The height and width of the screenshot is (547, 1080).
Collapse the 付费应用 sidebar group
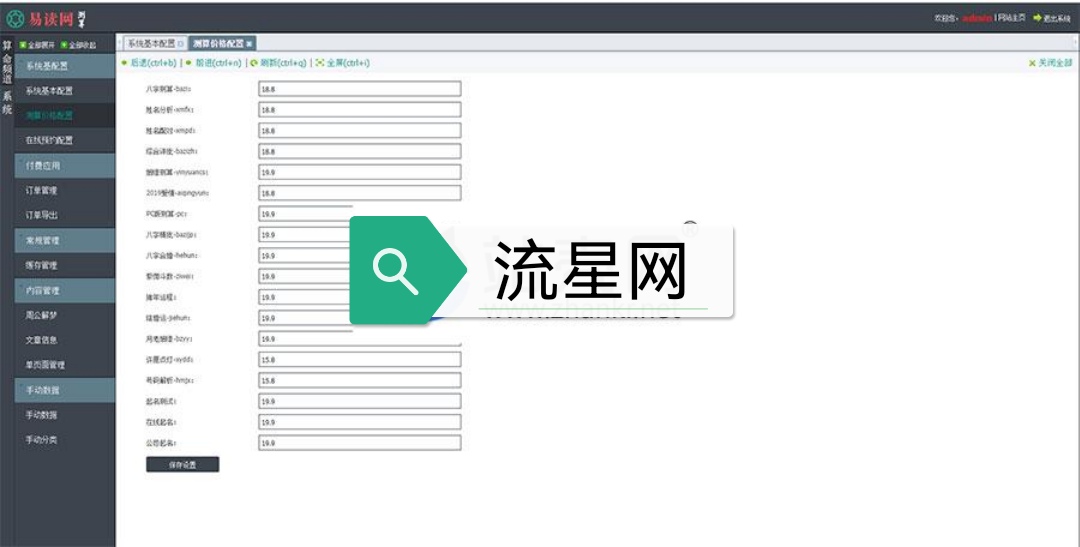pyautogui.click(x=65, y=166)
